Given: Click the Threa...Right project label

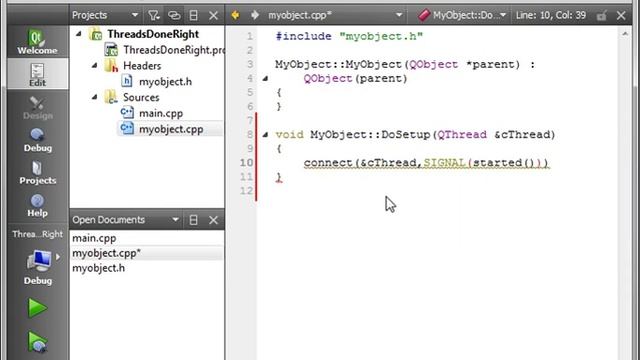Looking at the screenshot, I should (38, 234).
